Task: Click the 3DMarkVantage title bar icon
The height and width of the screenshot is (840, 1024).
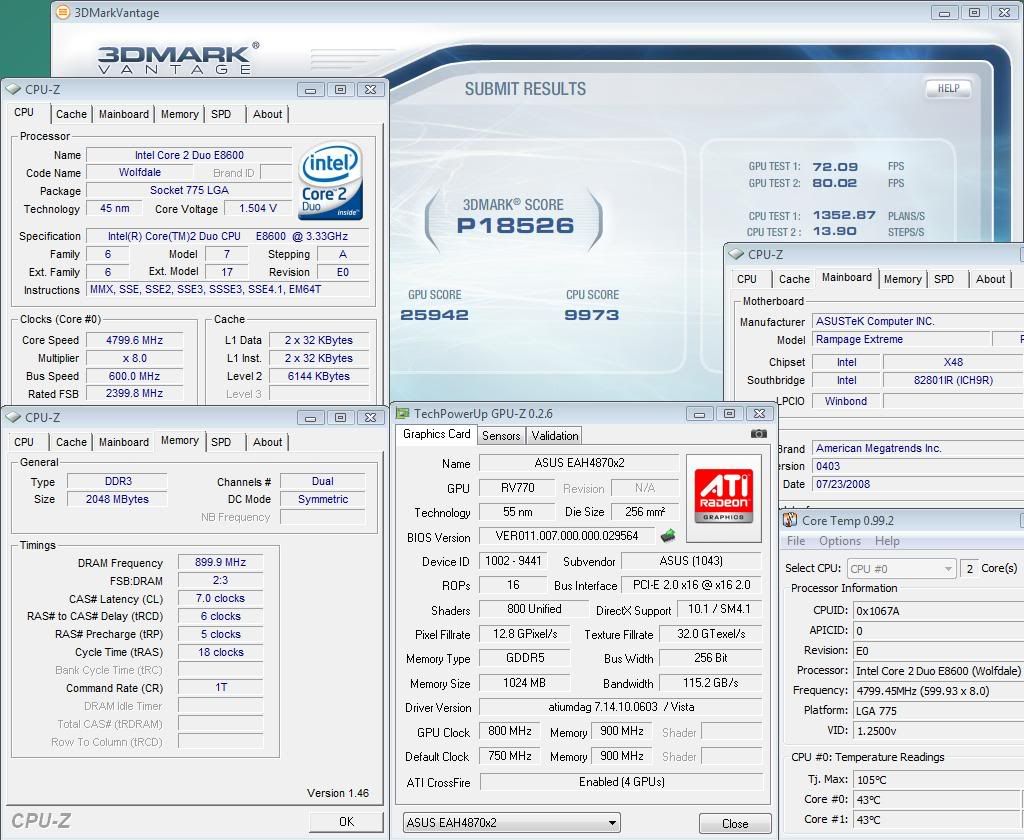Action: click(x=63, y=13)
